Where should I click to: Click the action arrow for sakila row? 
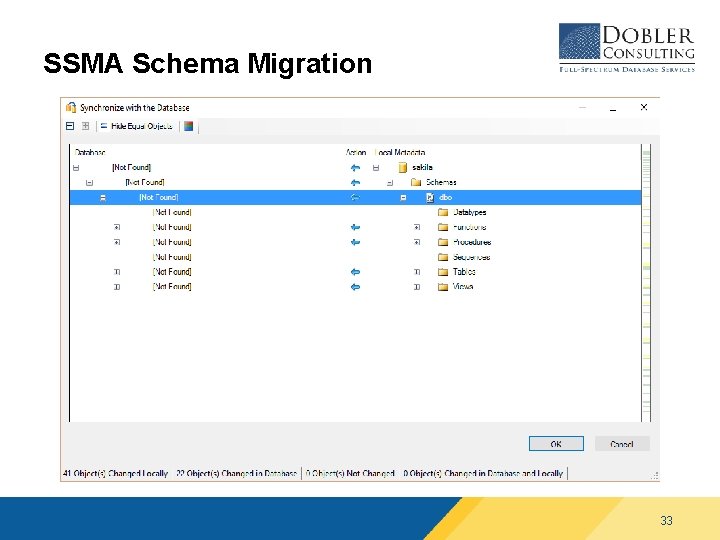355,168
